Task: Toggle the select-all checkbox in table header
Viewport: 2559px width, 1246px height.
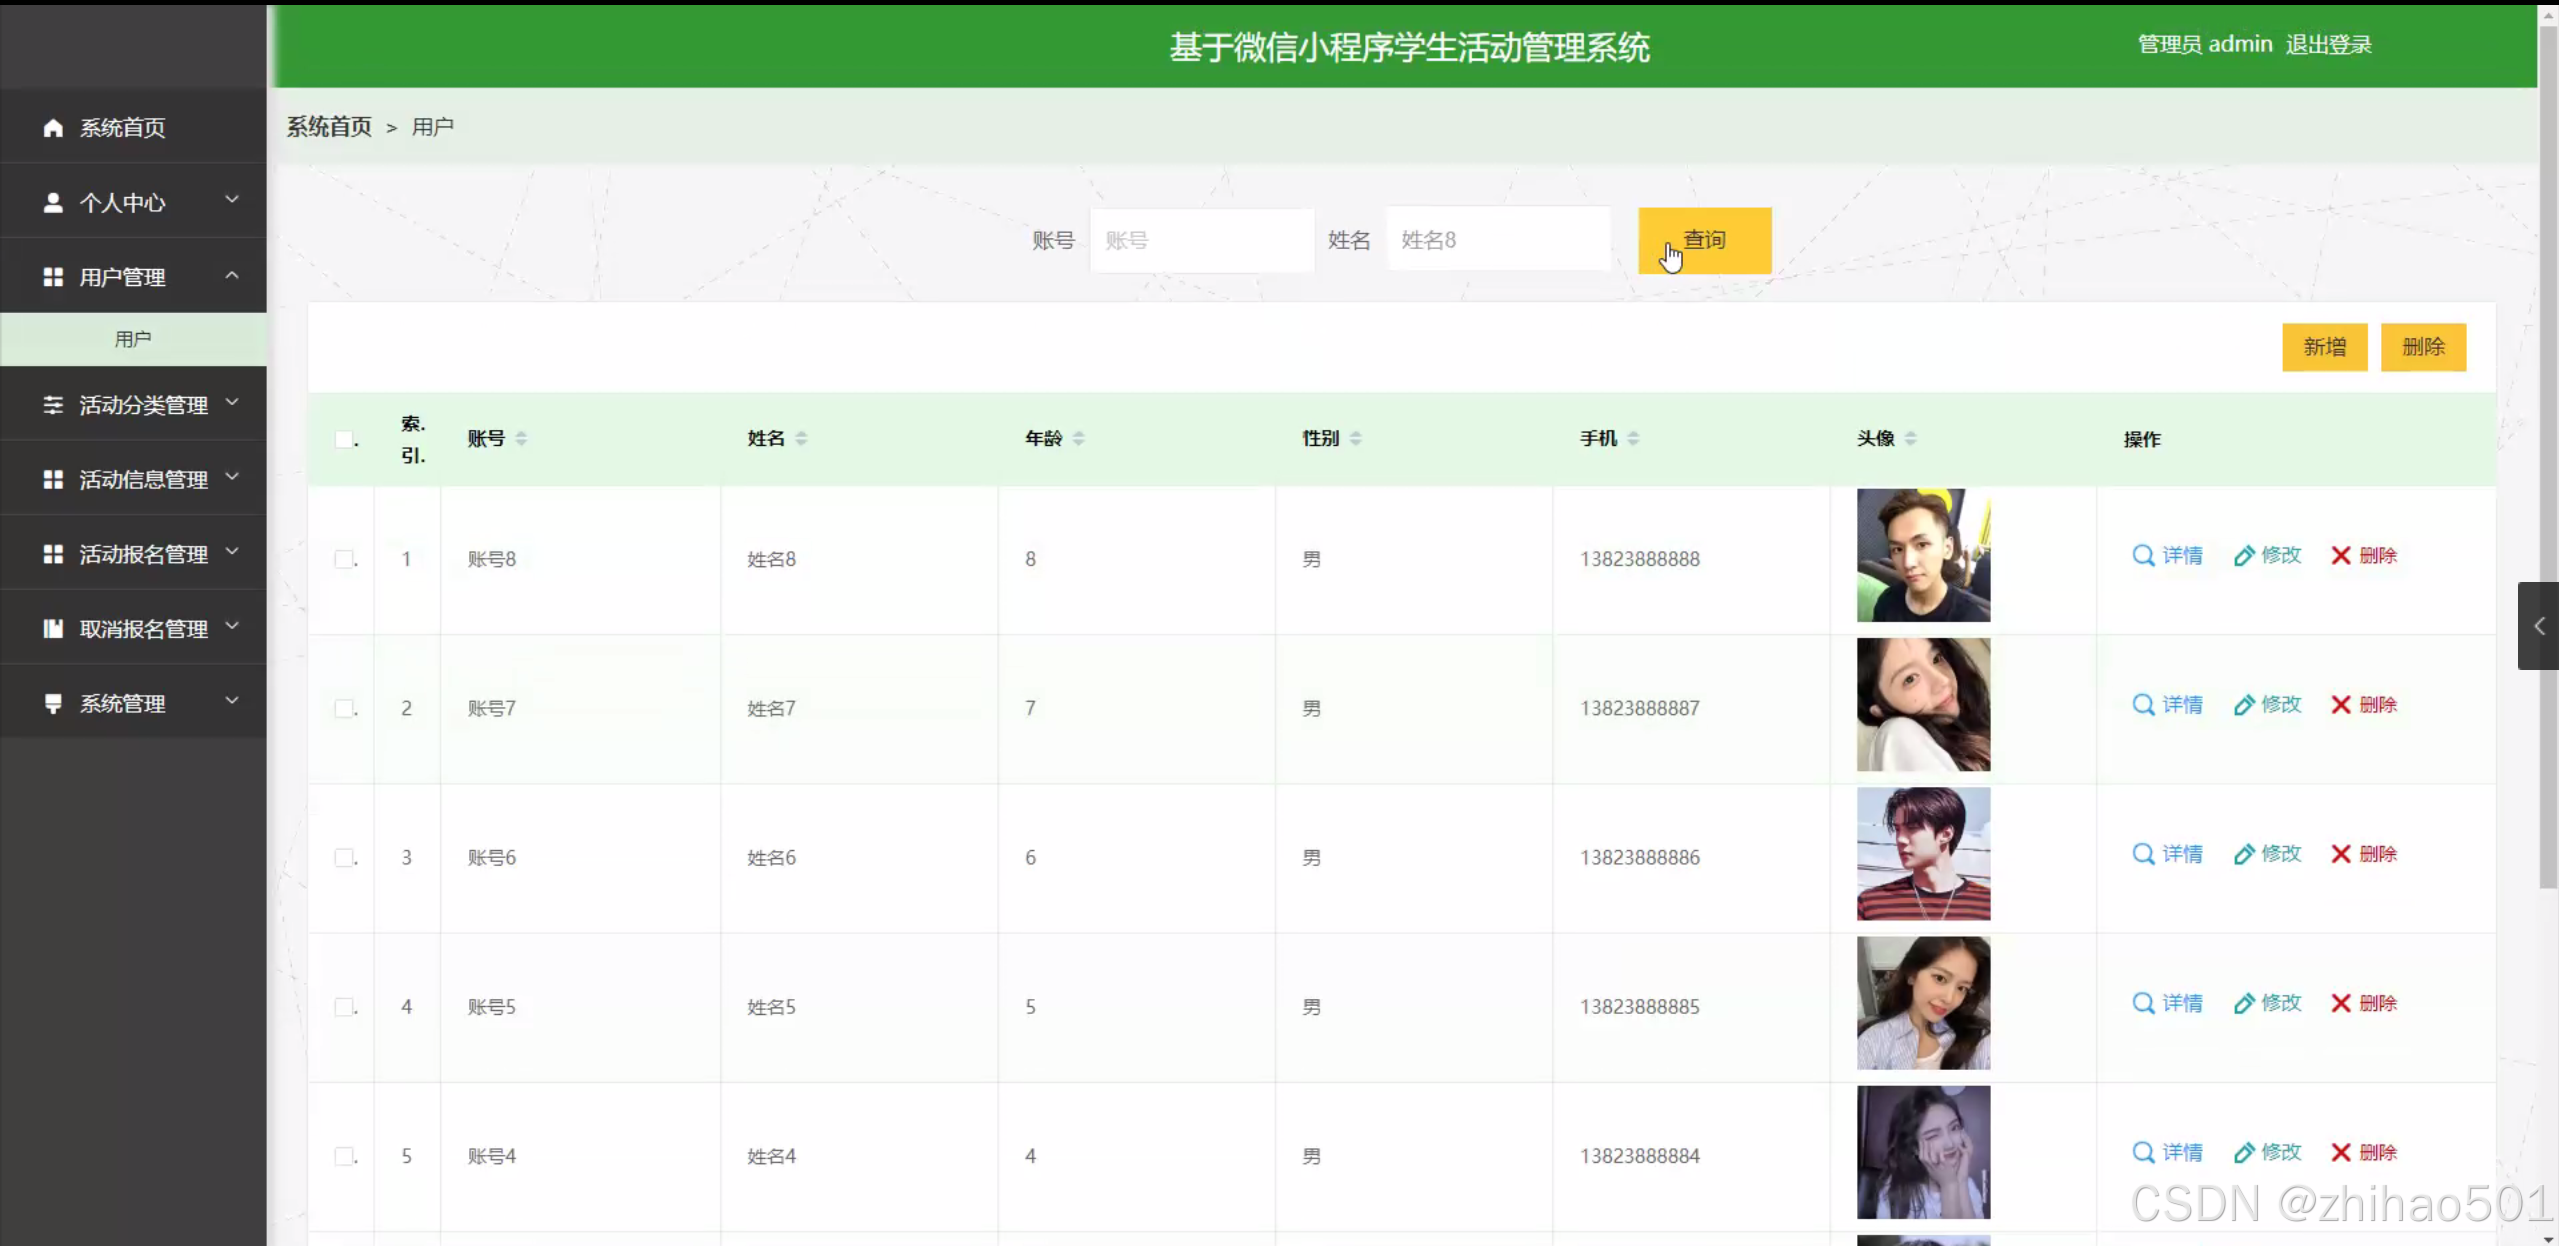Action: point(344,440)
